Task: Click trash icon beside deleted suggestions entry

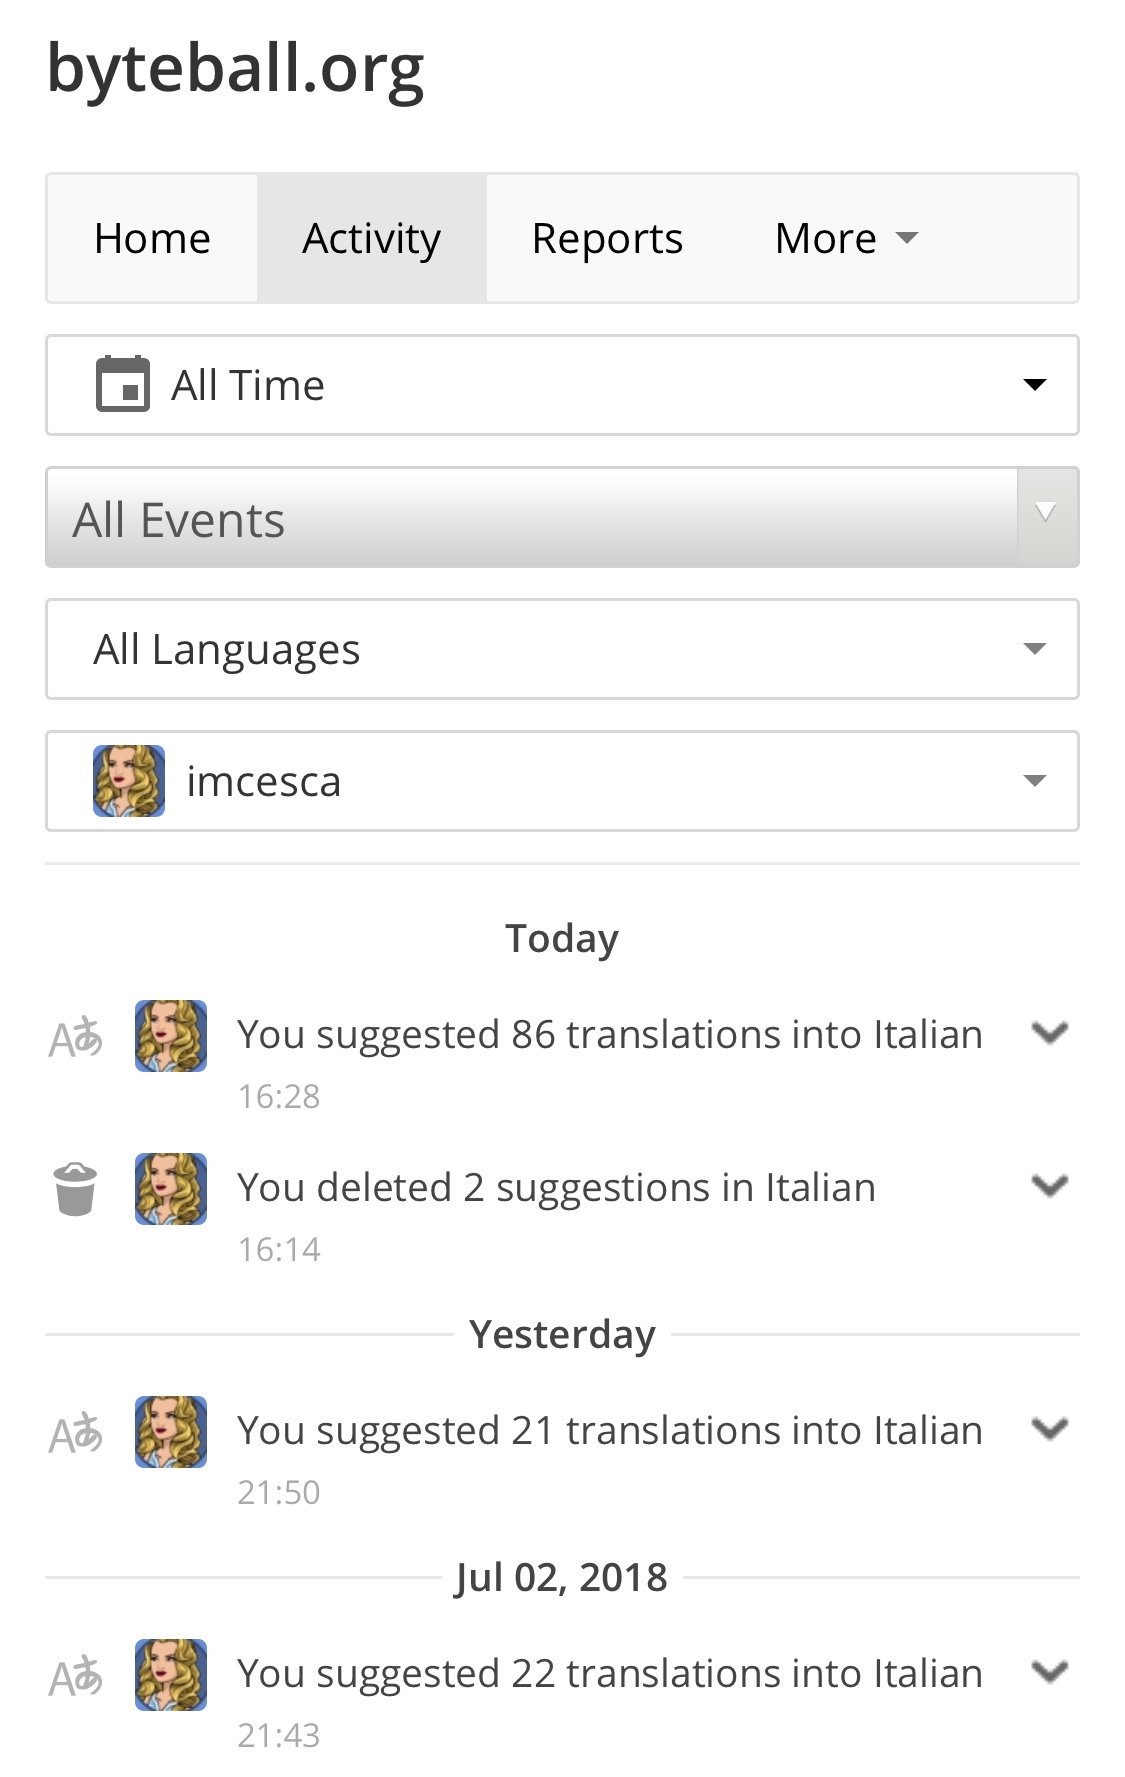Action: 75,1189
